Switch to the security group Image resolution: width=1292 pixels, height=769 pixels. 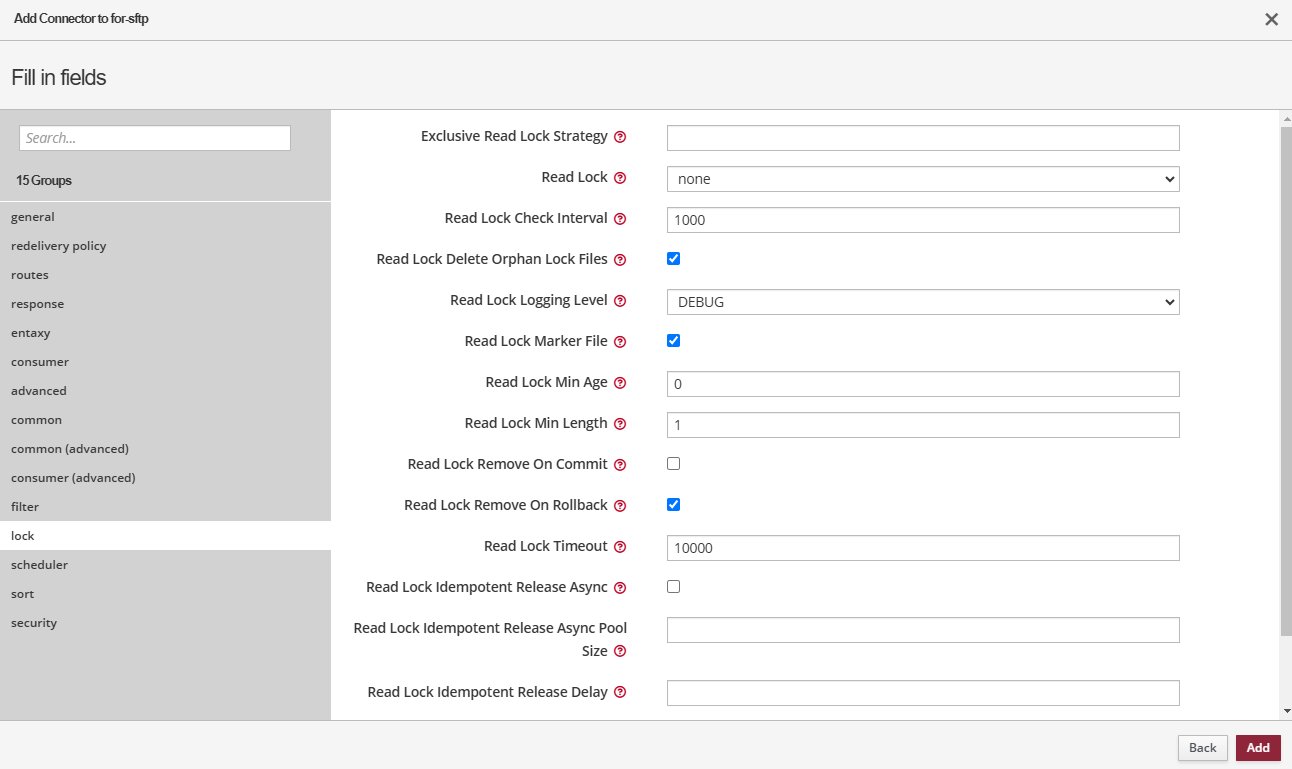point(34,623)
